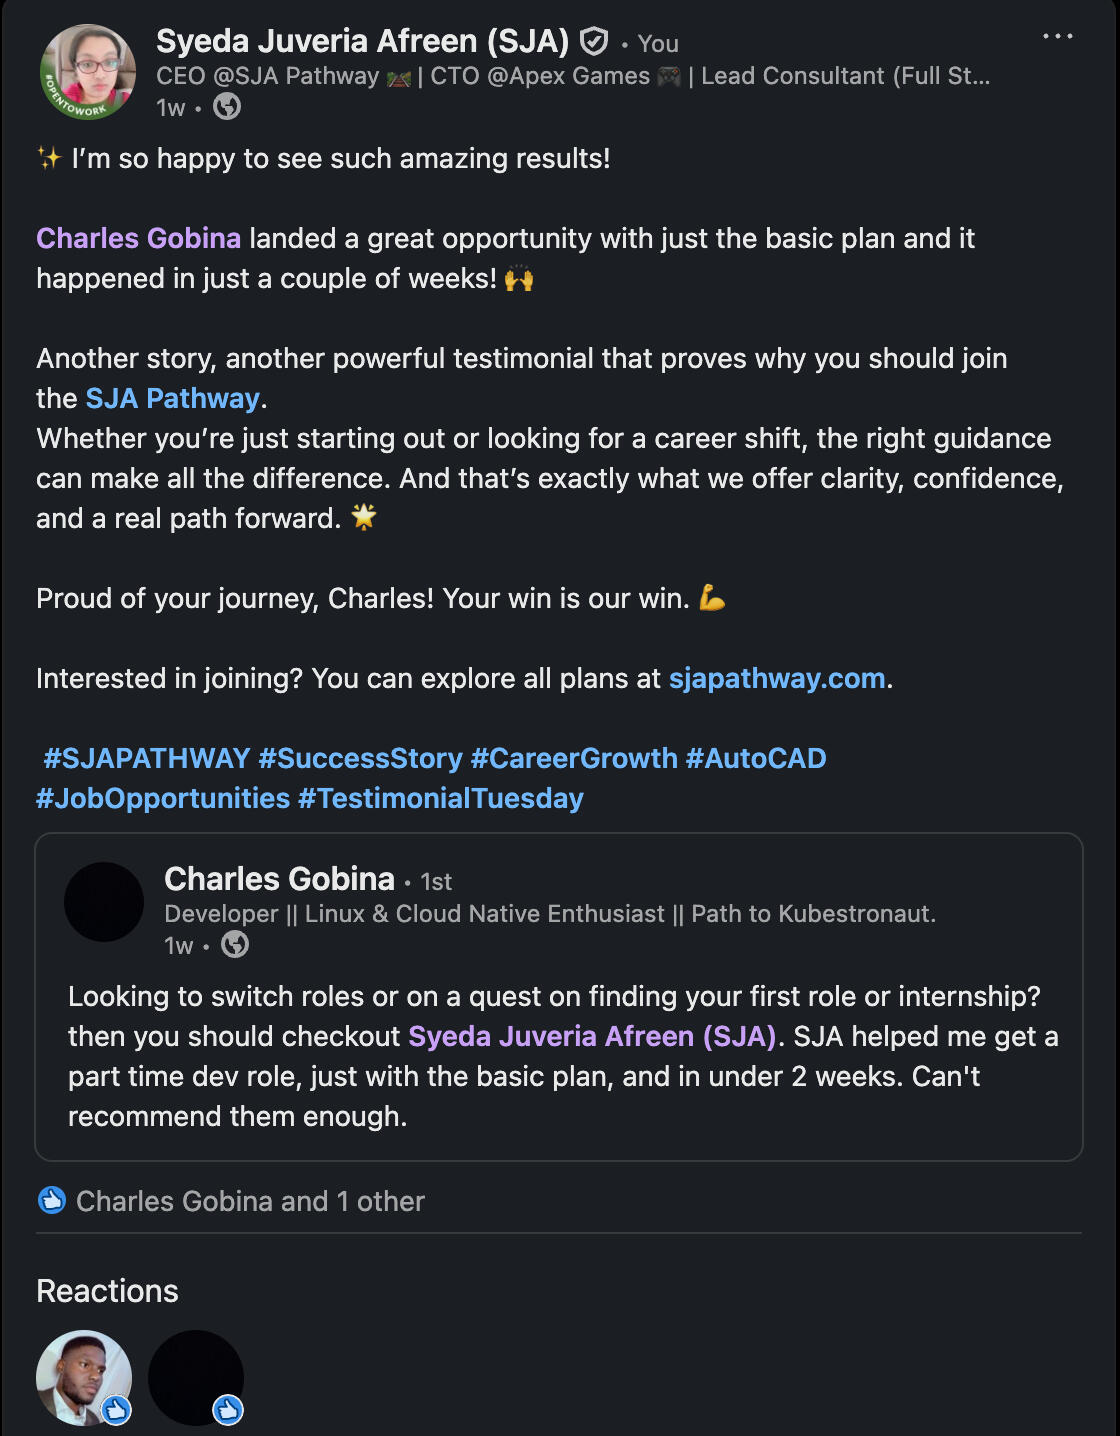The height and width of the screenshot is (1436, 1120).
Task: Click the purple Charles Gobina mention in post text
Action: [x=138, y=239]
